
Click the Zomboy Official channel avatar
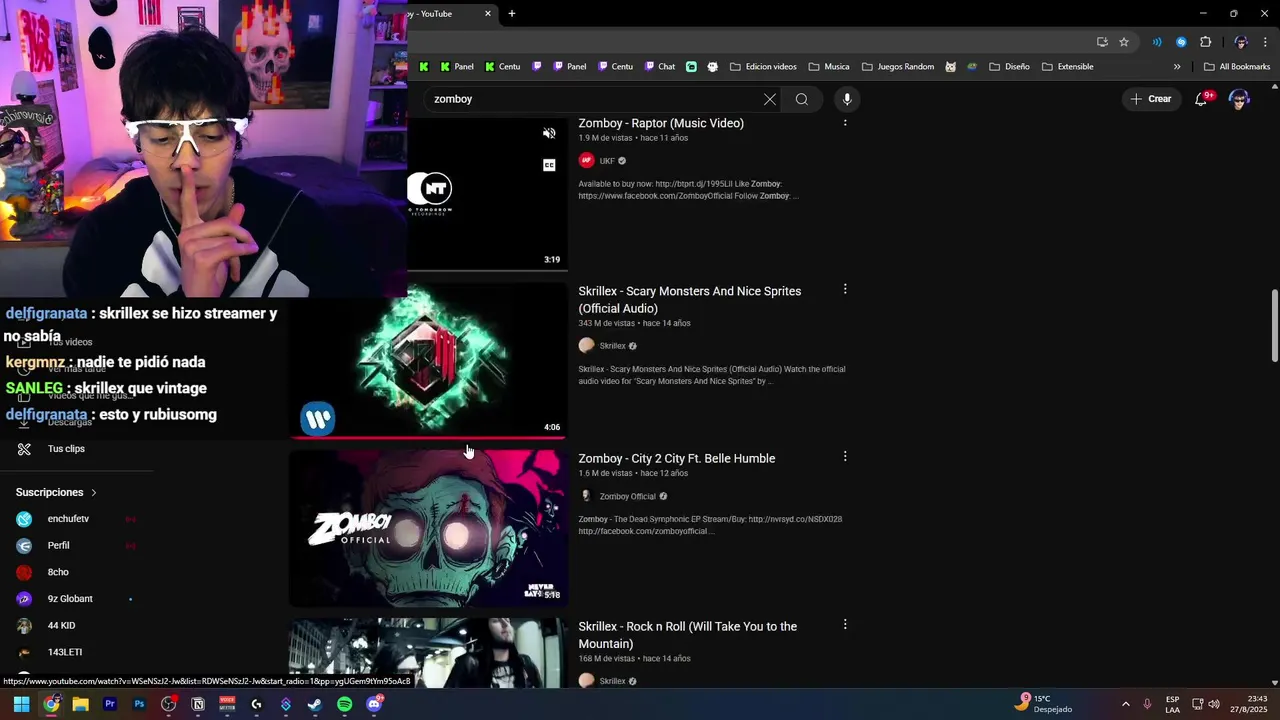pos(587,496)
